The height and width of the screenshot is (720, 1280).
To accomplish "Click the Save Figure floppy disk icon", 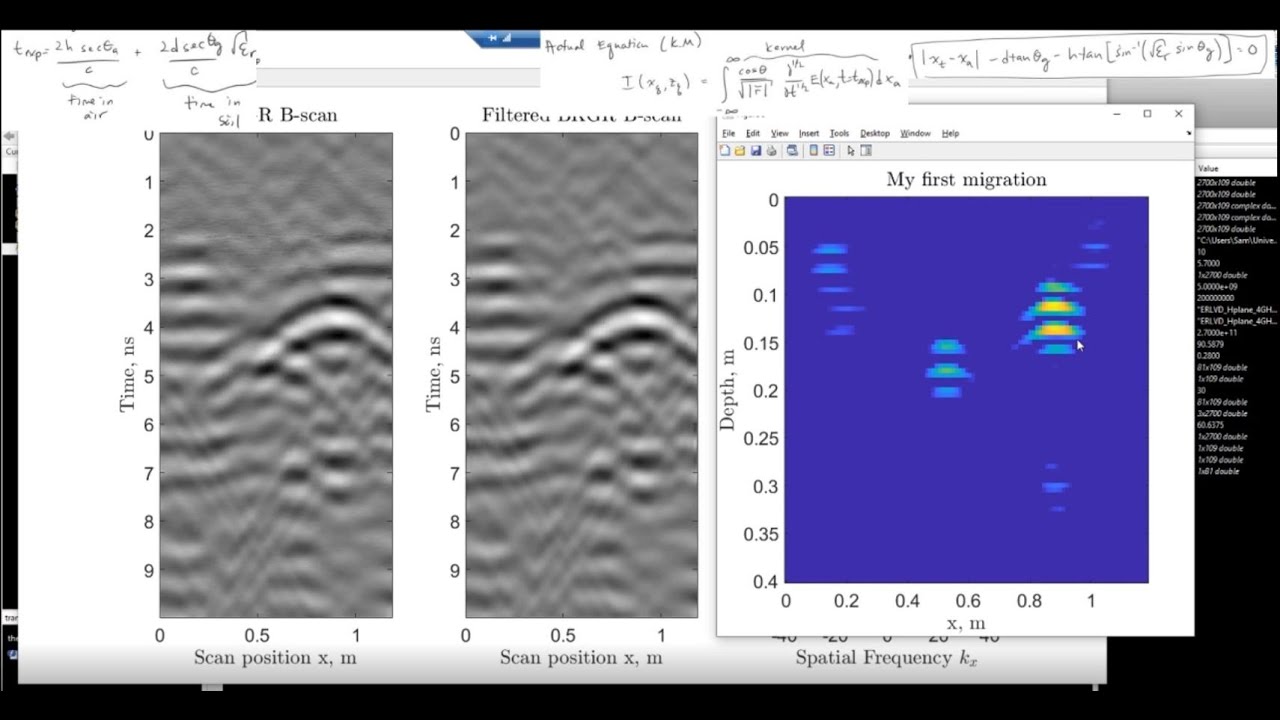I will point(756,150).
